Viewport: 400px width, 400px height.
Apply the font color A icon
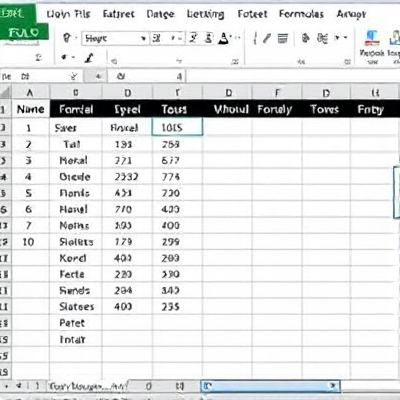(x=224, y=38)
